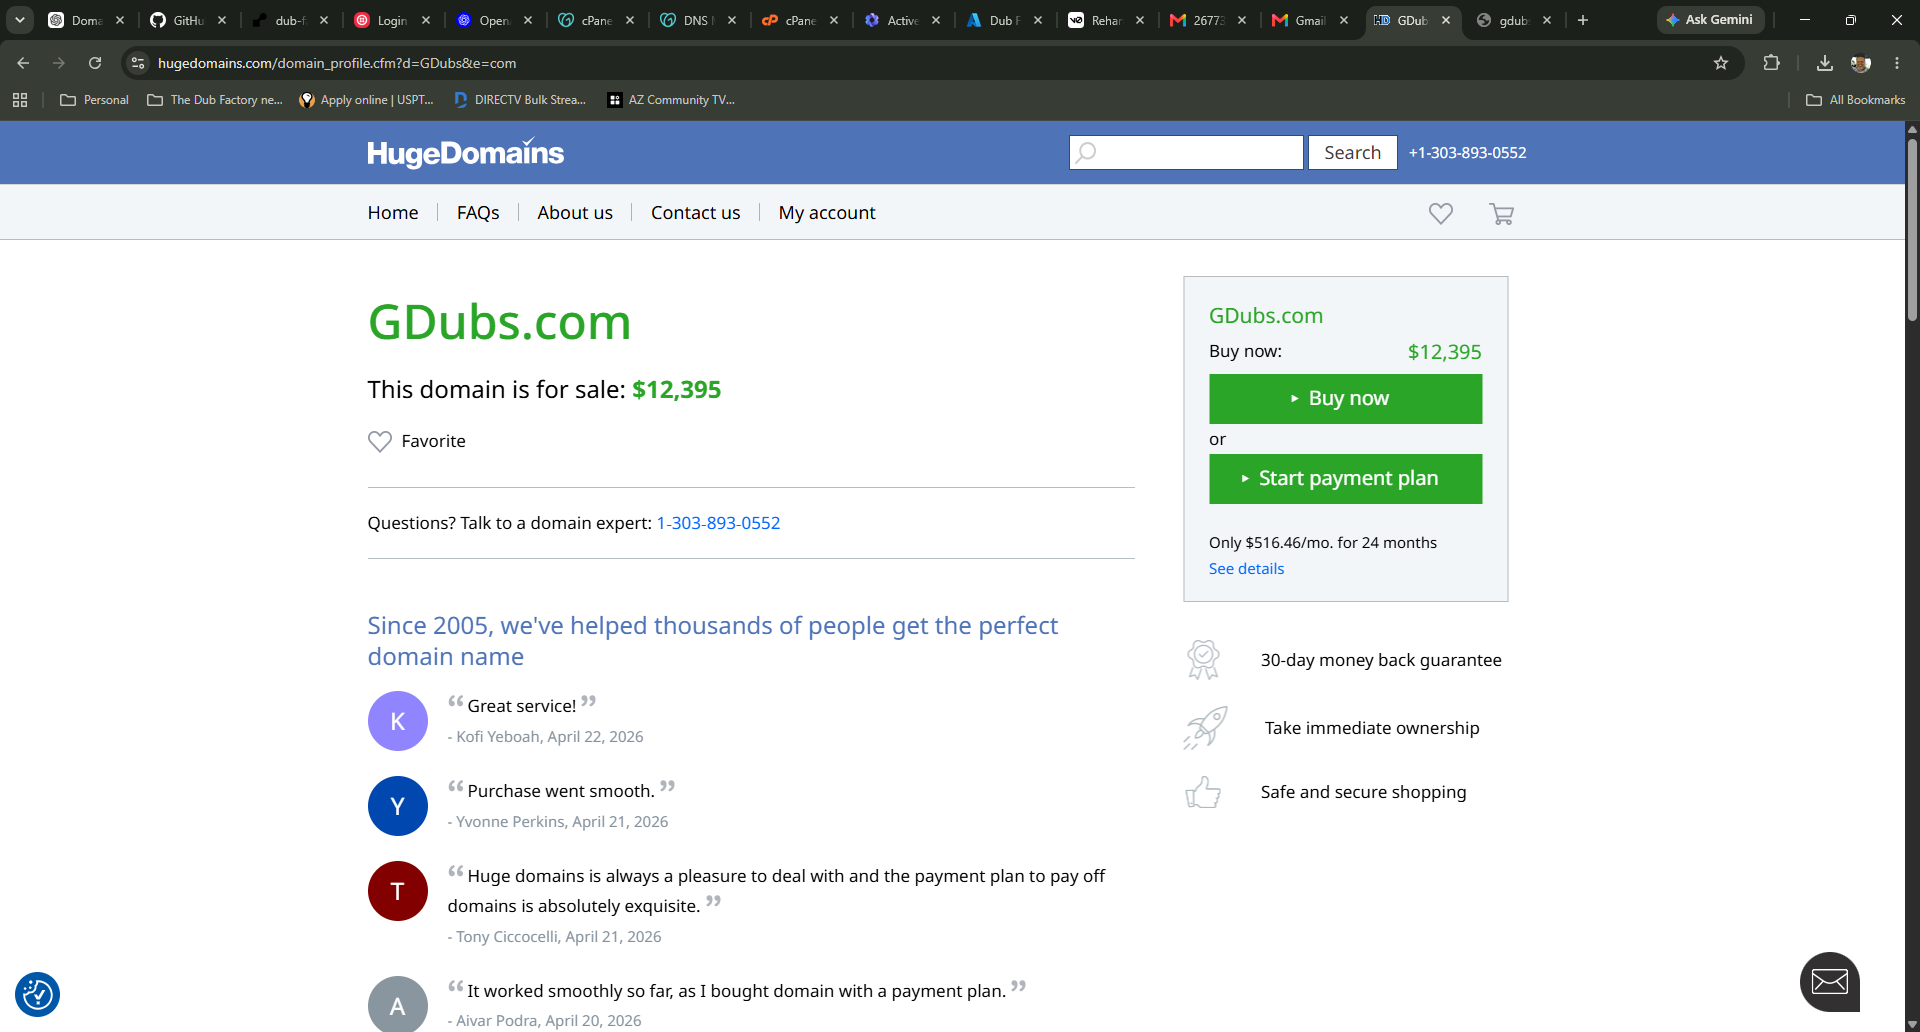This screenshot has width=1920, height=1032.
Task: Open the FAQs menu item
Action: [478, 213]
